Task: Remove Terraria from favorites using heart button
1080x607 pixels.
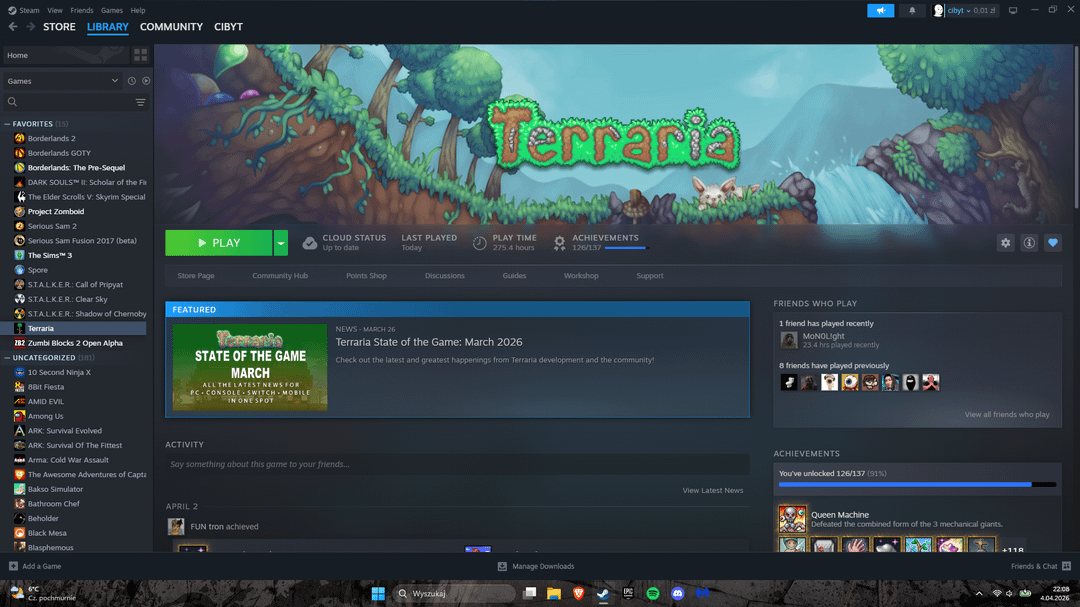Action: [x=1052, y=243]
